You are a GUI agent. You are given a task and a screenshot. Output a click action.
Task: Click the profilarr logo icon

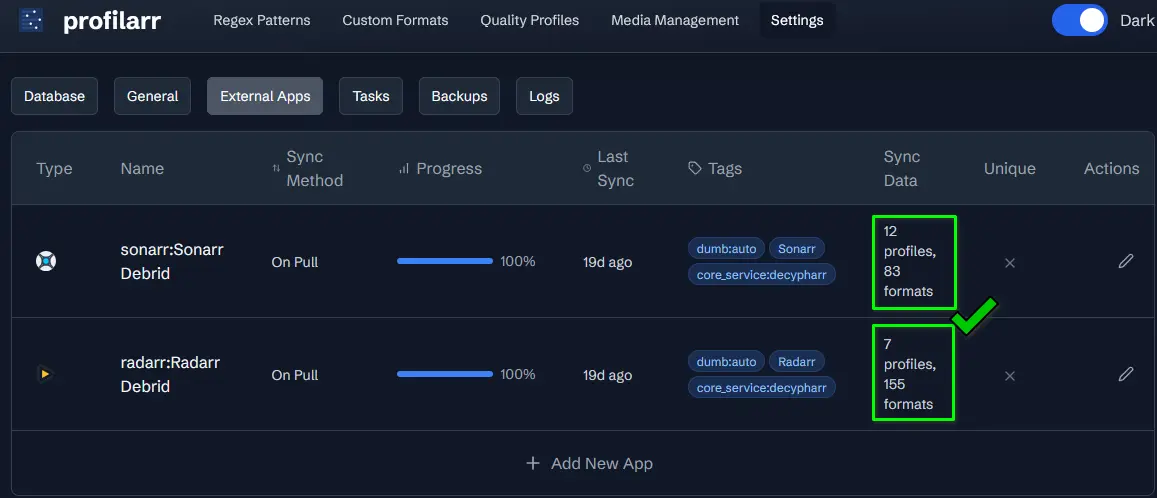30,20
